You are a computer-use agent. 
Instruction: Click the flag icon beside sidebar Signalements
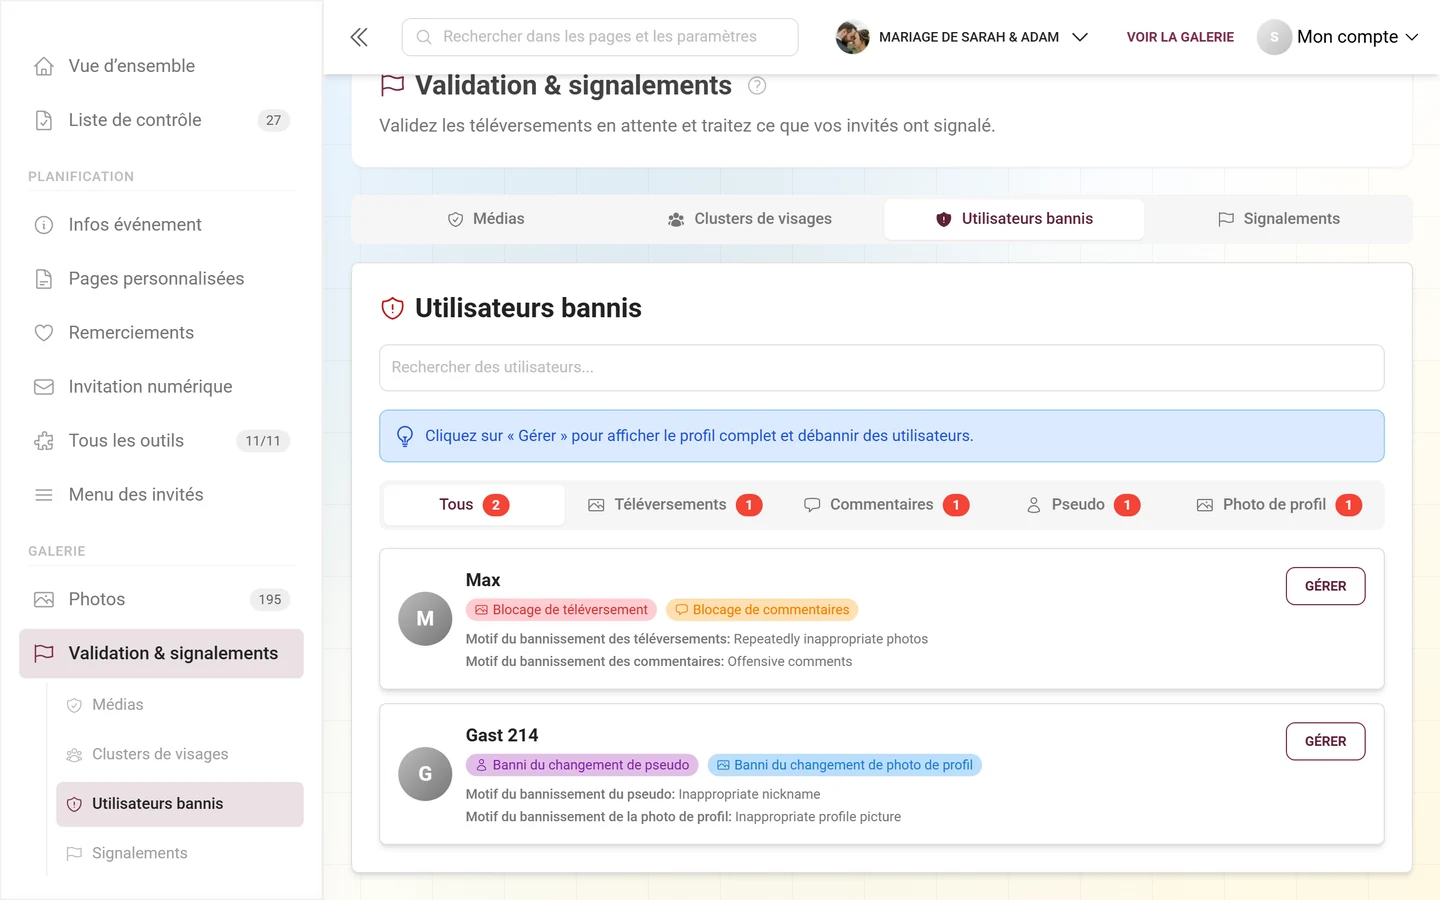74,853
